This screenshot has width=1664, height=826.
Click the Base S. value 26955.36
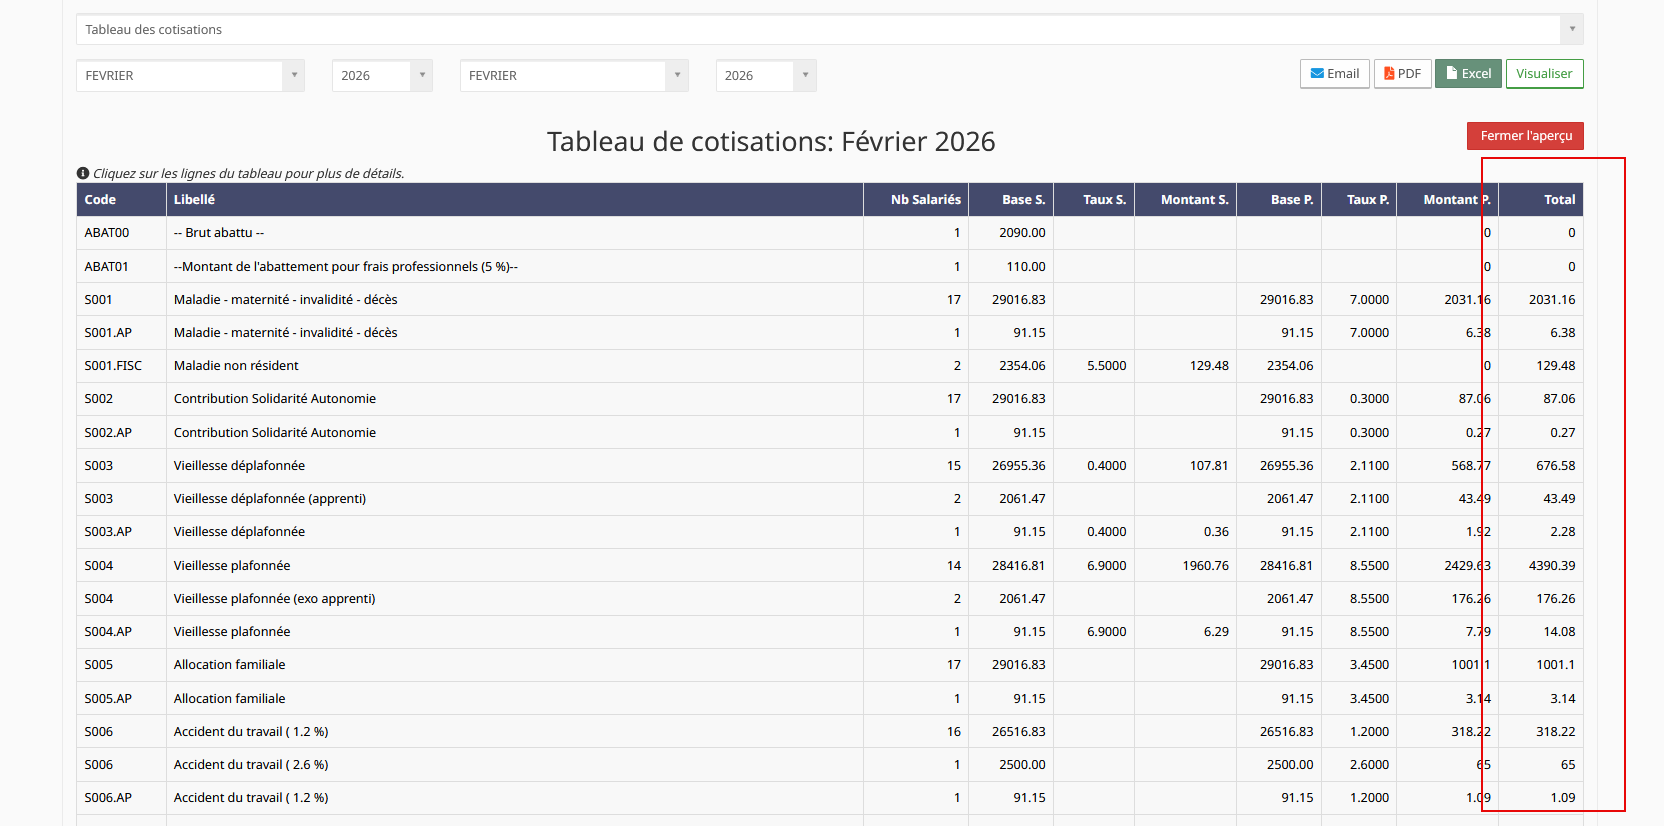(1011, 466)
